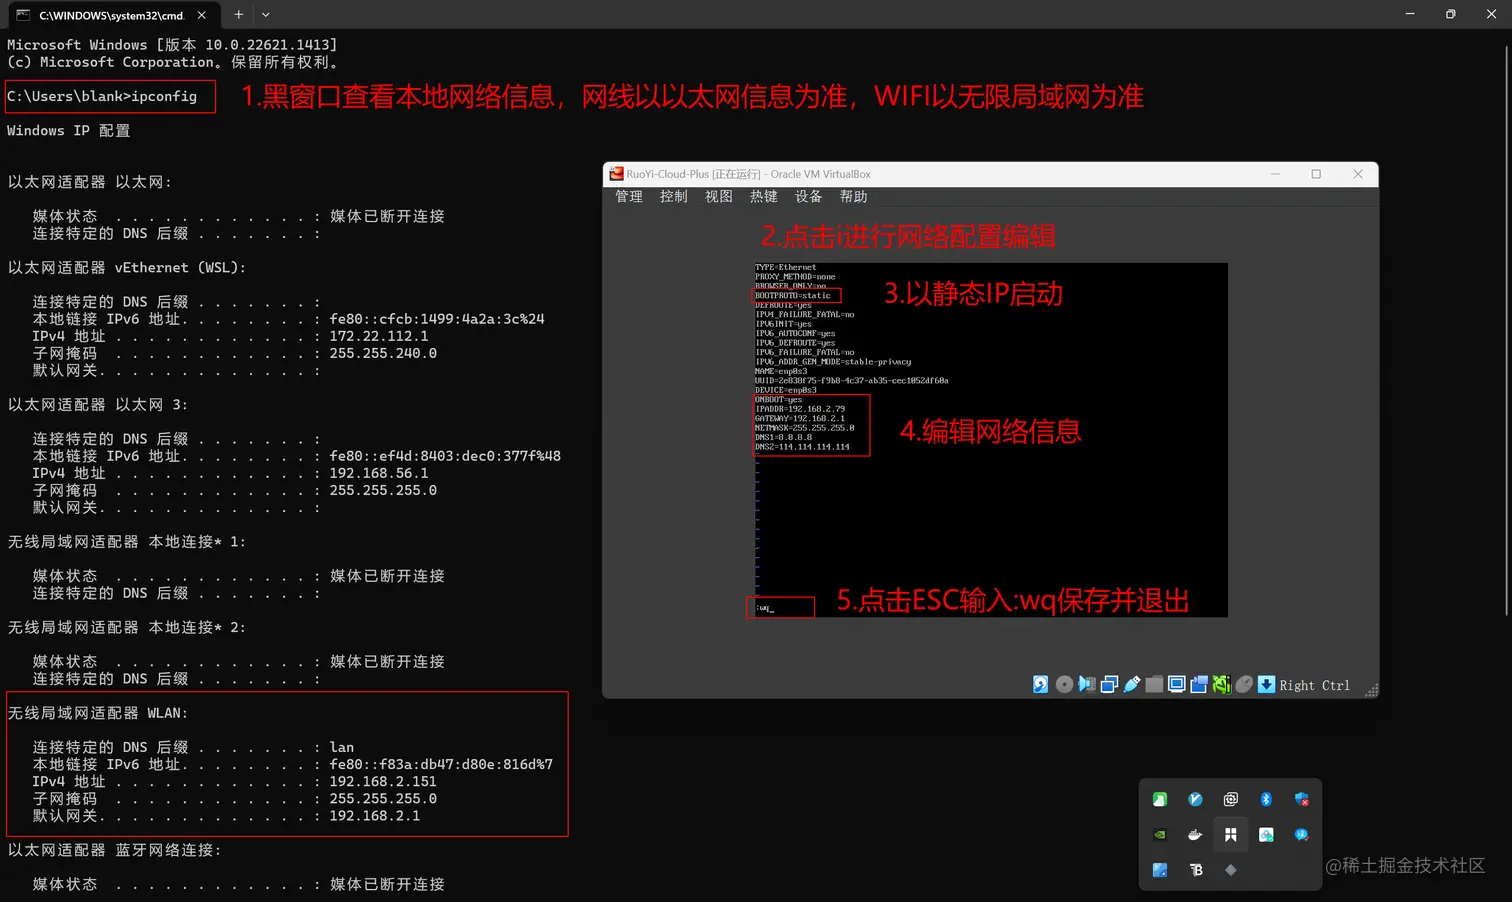Click the network adapters indicator in VirtualBox
This screenshot has width=1512, height=902.
coord(1109,684)
